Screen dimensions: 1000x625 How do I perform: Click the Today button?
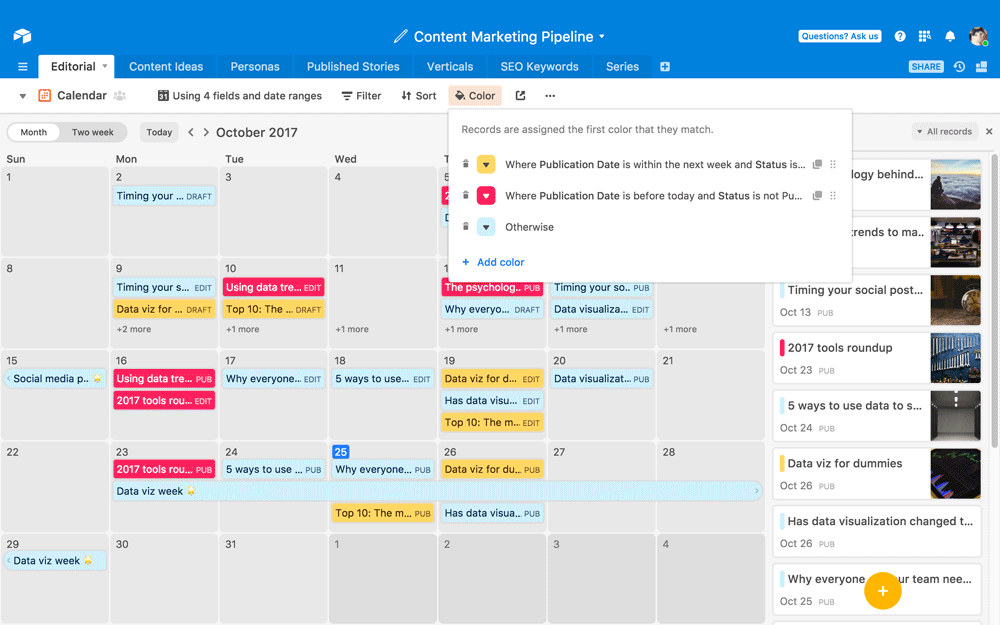(159, 132)
